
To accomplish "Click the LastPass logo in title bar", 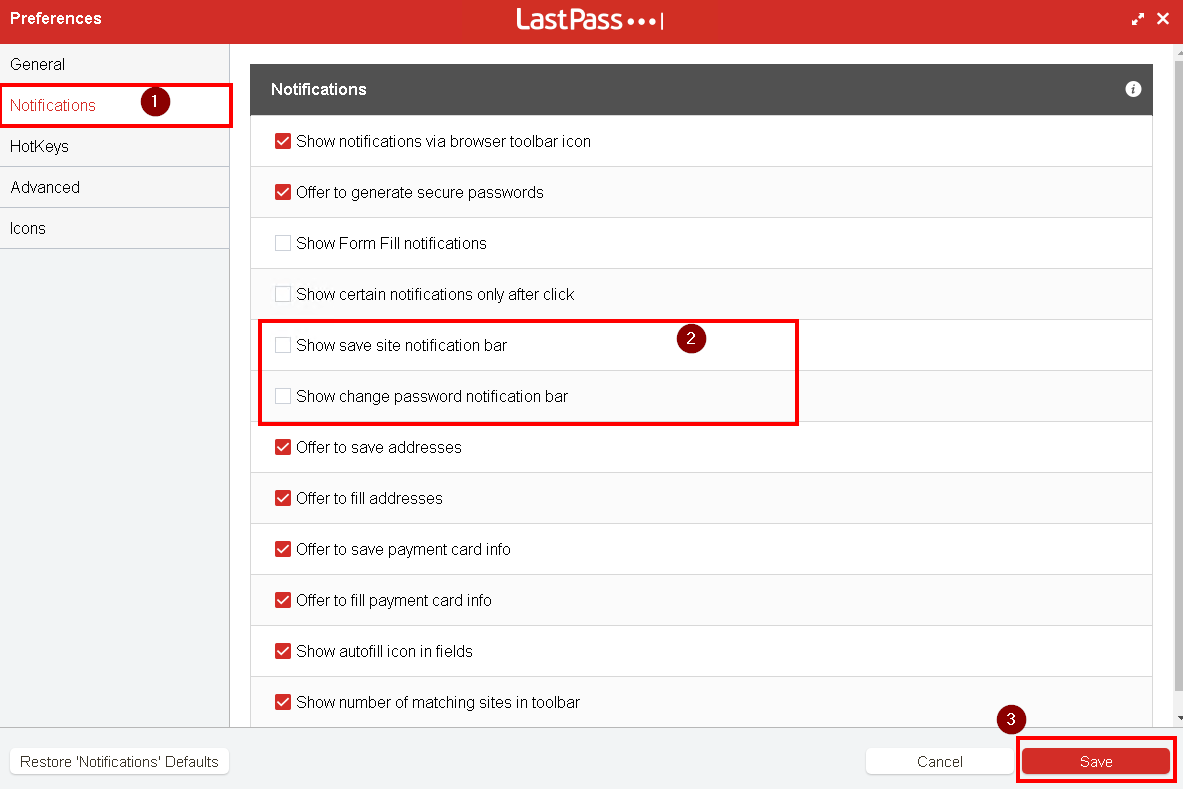I will coord(589,20).
